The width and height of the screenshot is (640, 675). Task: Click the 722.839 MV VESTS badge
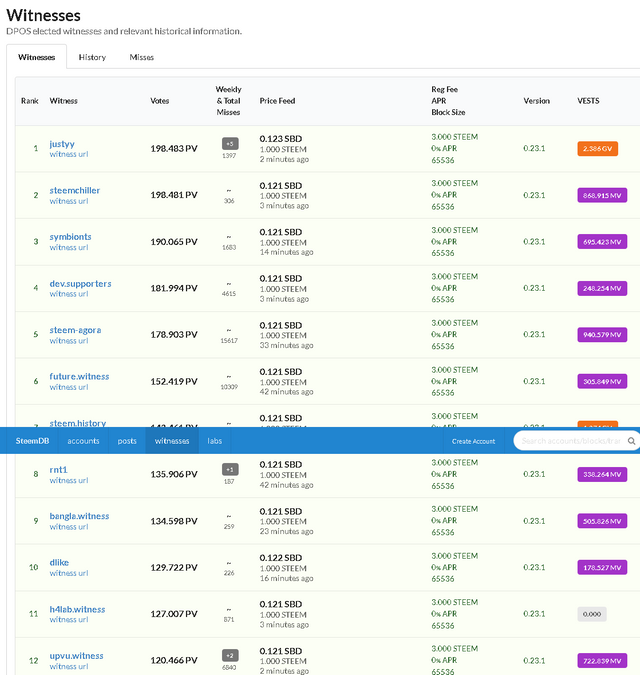(602, 661)
